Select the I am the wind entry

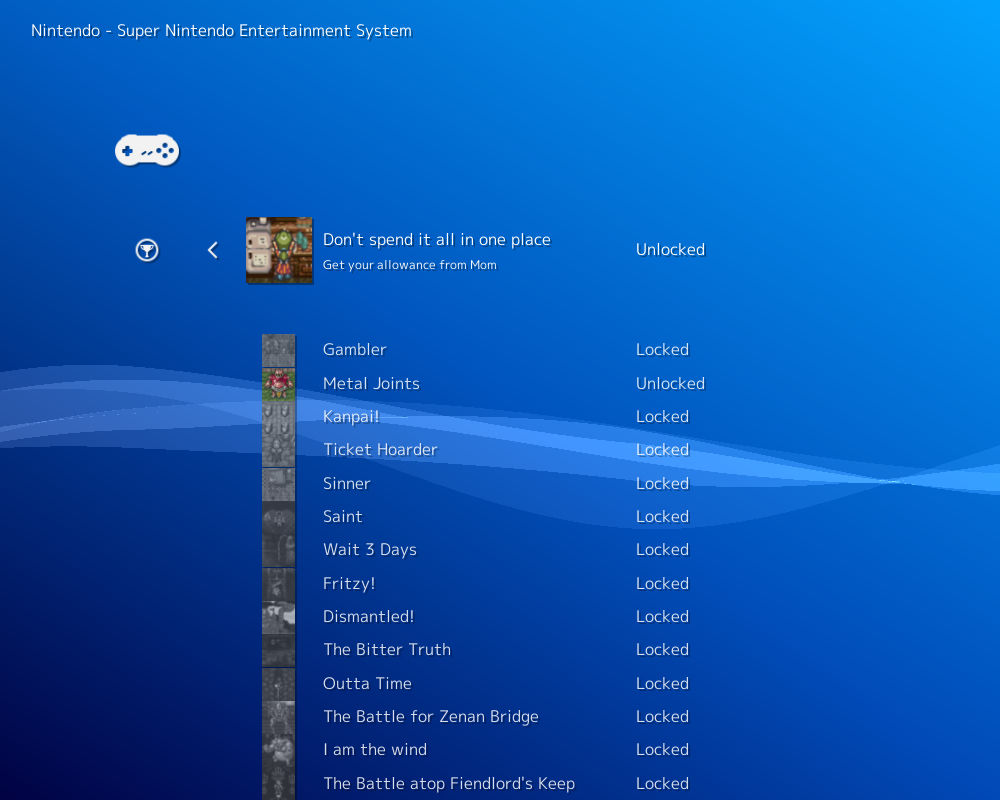click(x=374, y=750)
